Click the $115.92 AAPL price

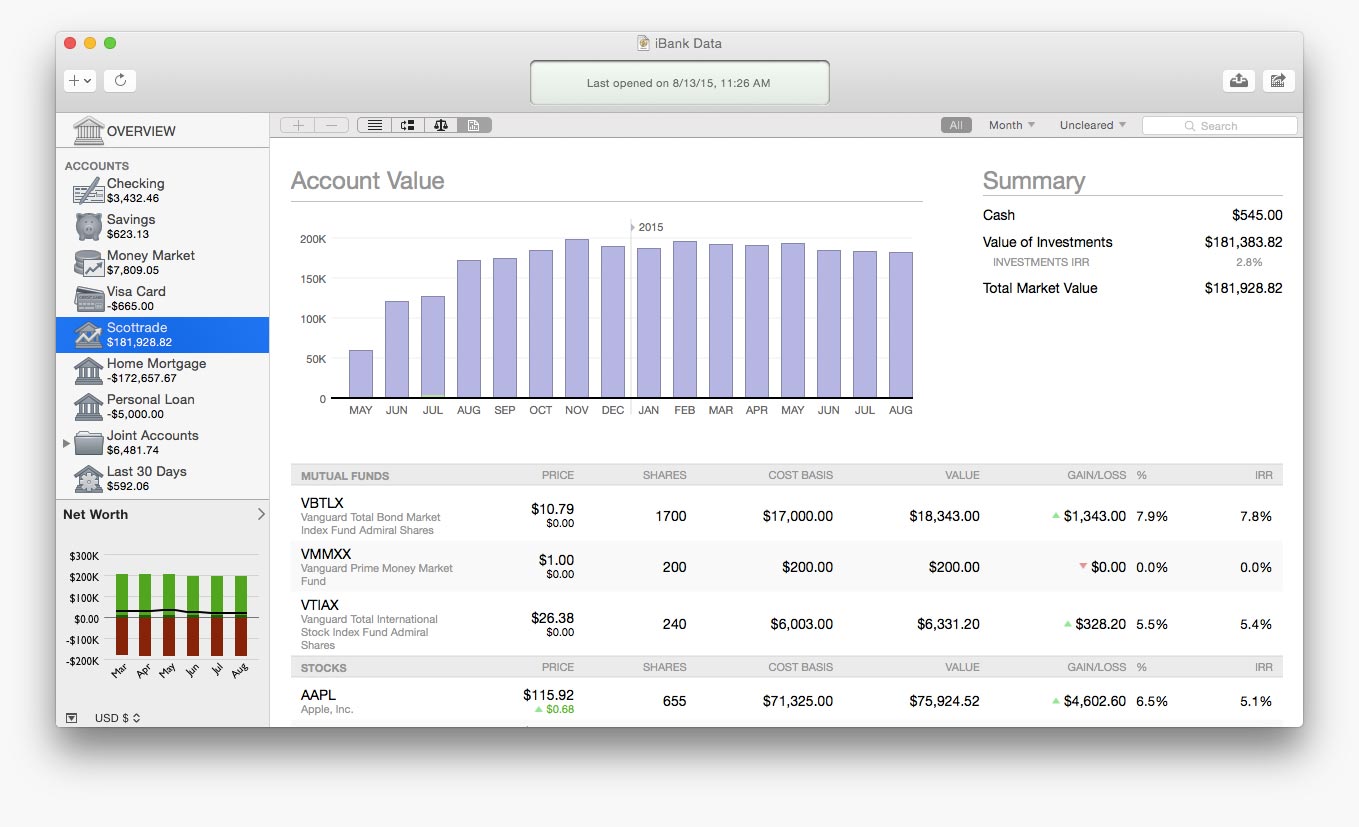[x=548, y=694]
